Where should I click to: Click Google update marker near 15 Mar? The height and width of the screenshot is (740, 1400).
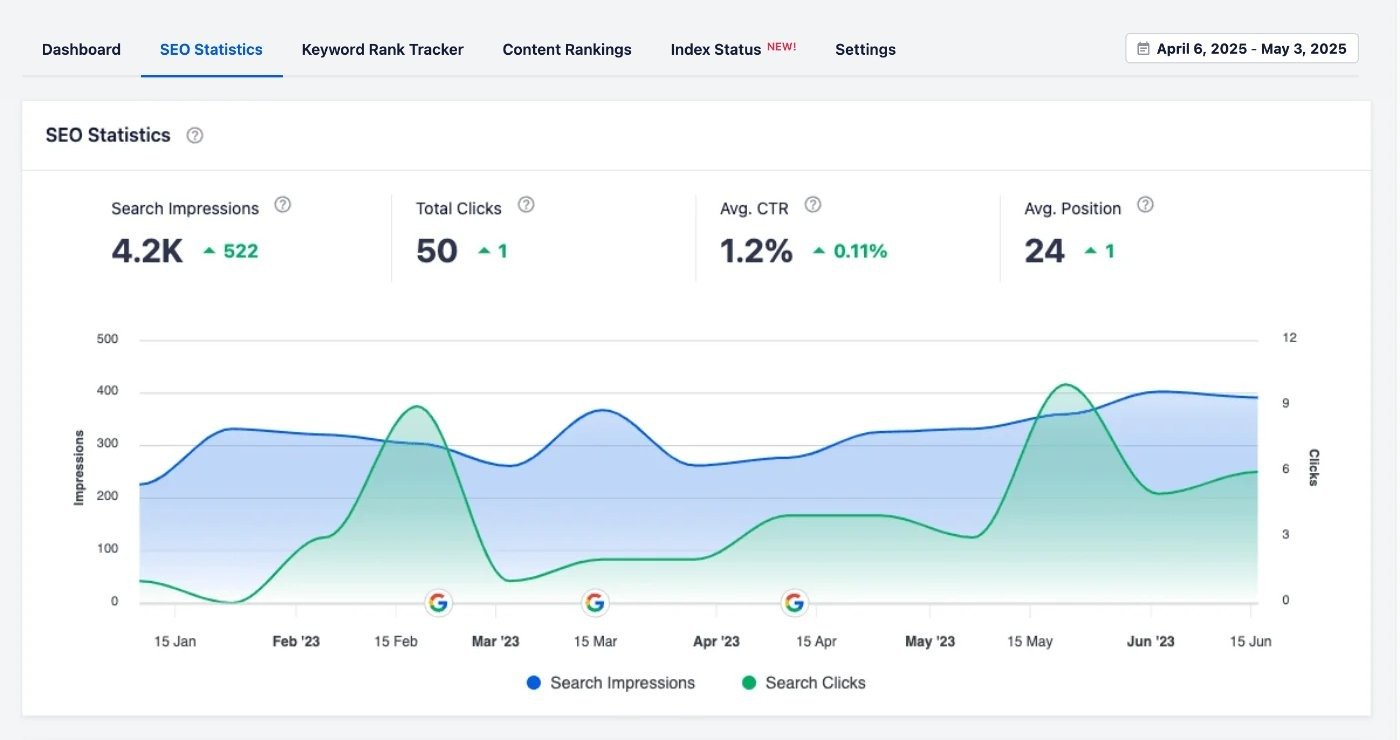595,603
